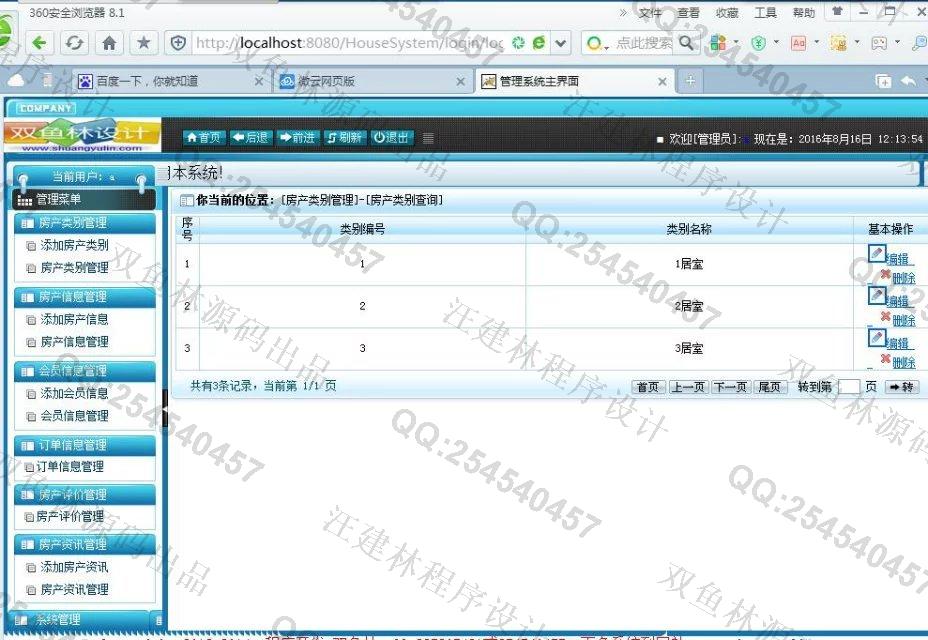Close the 微云网页版 tab

pyautogui.click(x=460, y=81)
